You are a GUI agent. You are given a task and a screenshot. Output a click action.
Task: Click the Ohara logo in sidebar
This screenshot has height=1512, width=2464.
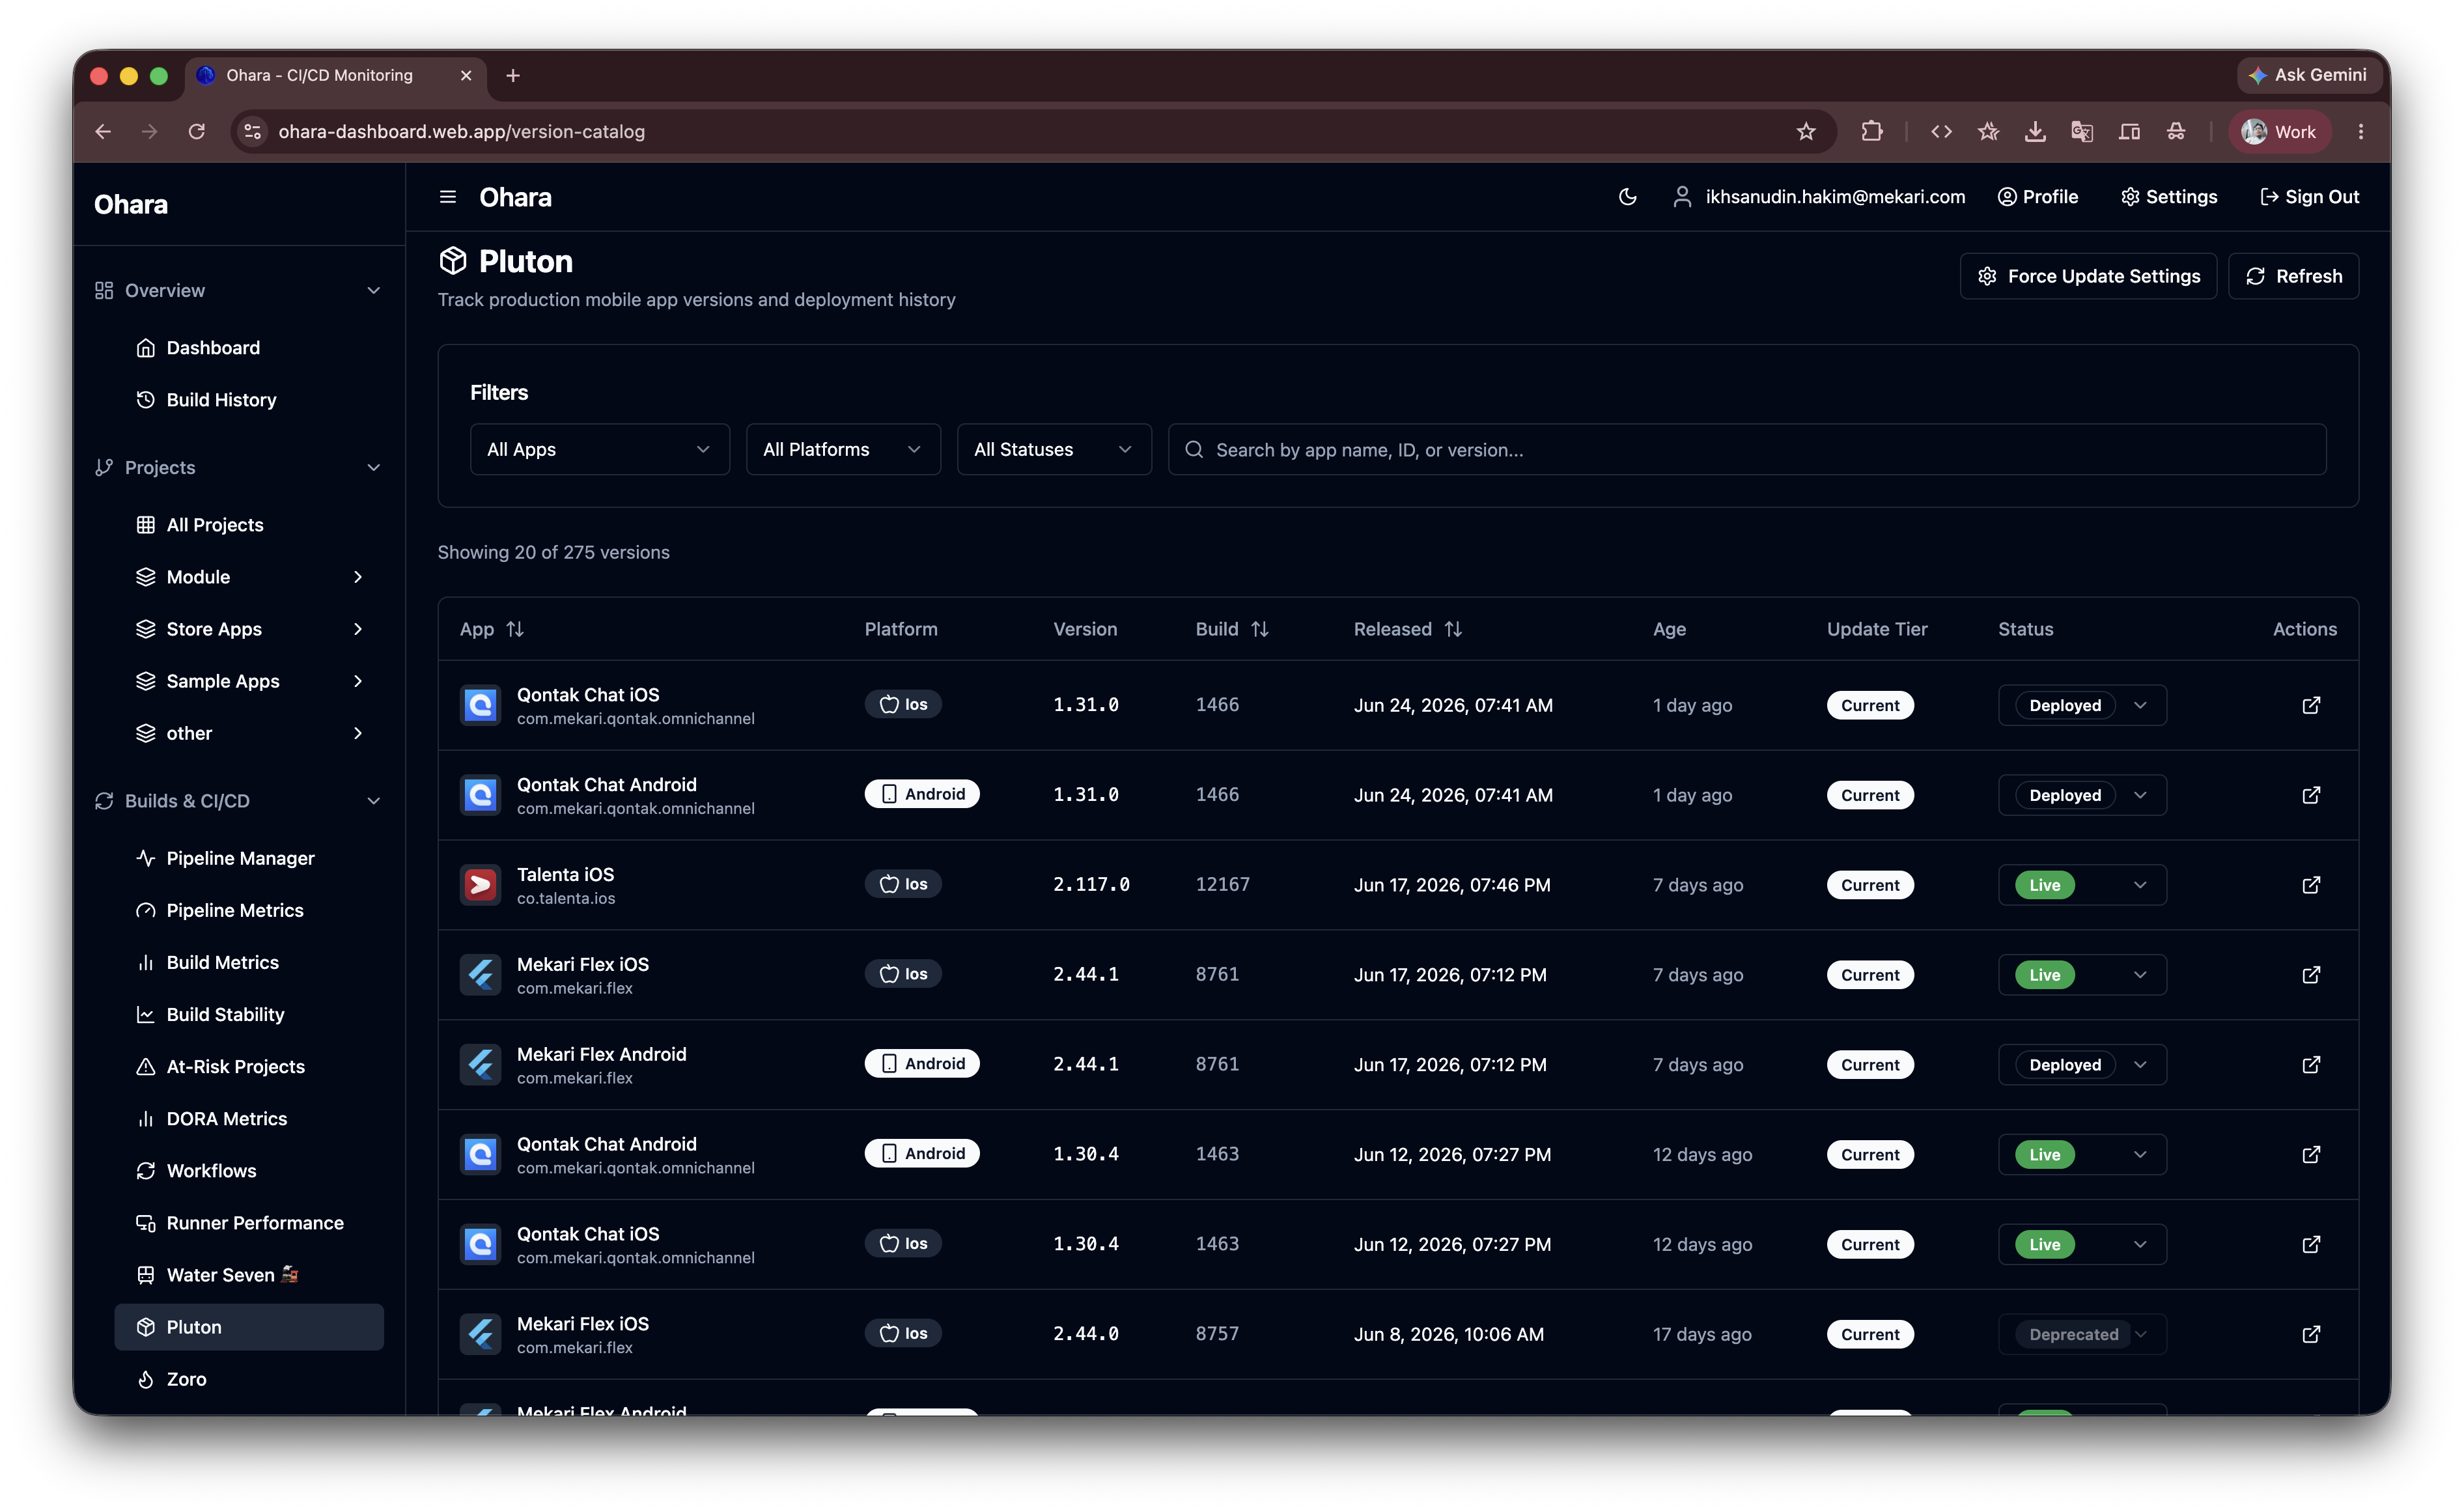click(131, 204)
